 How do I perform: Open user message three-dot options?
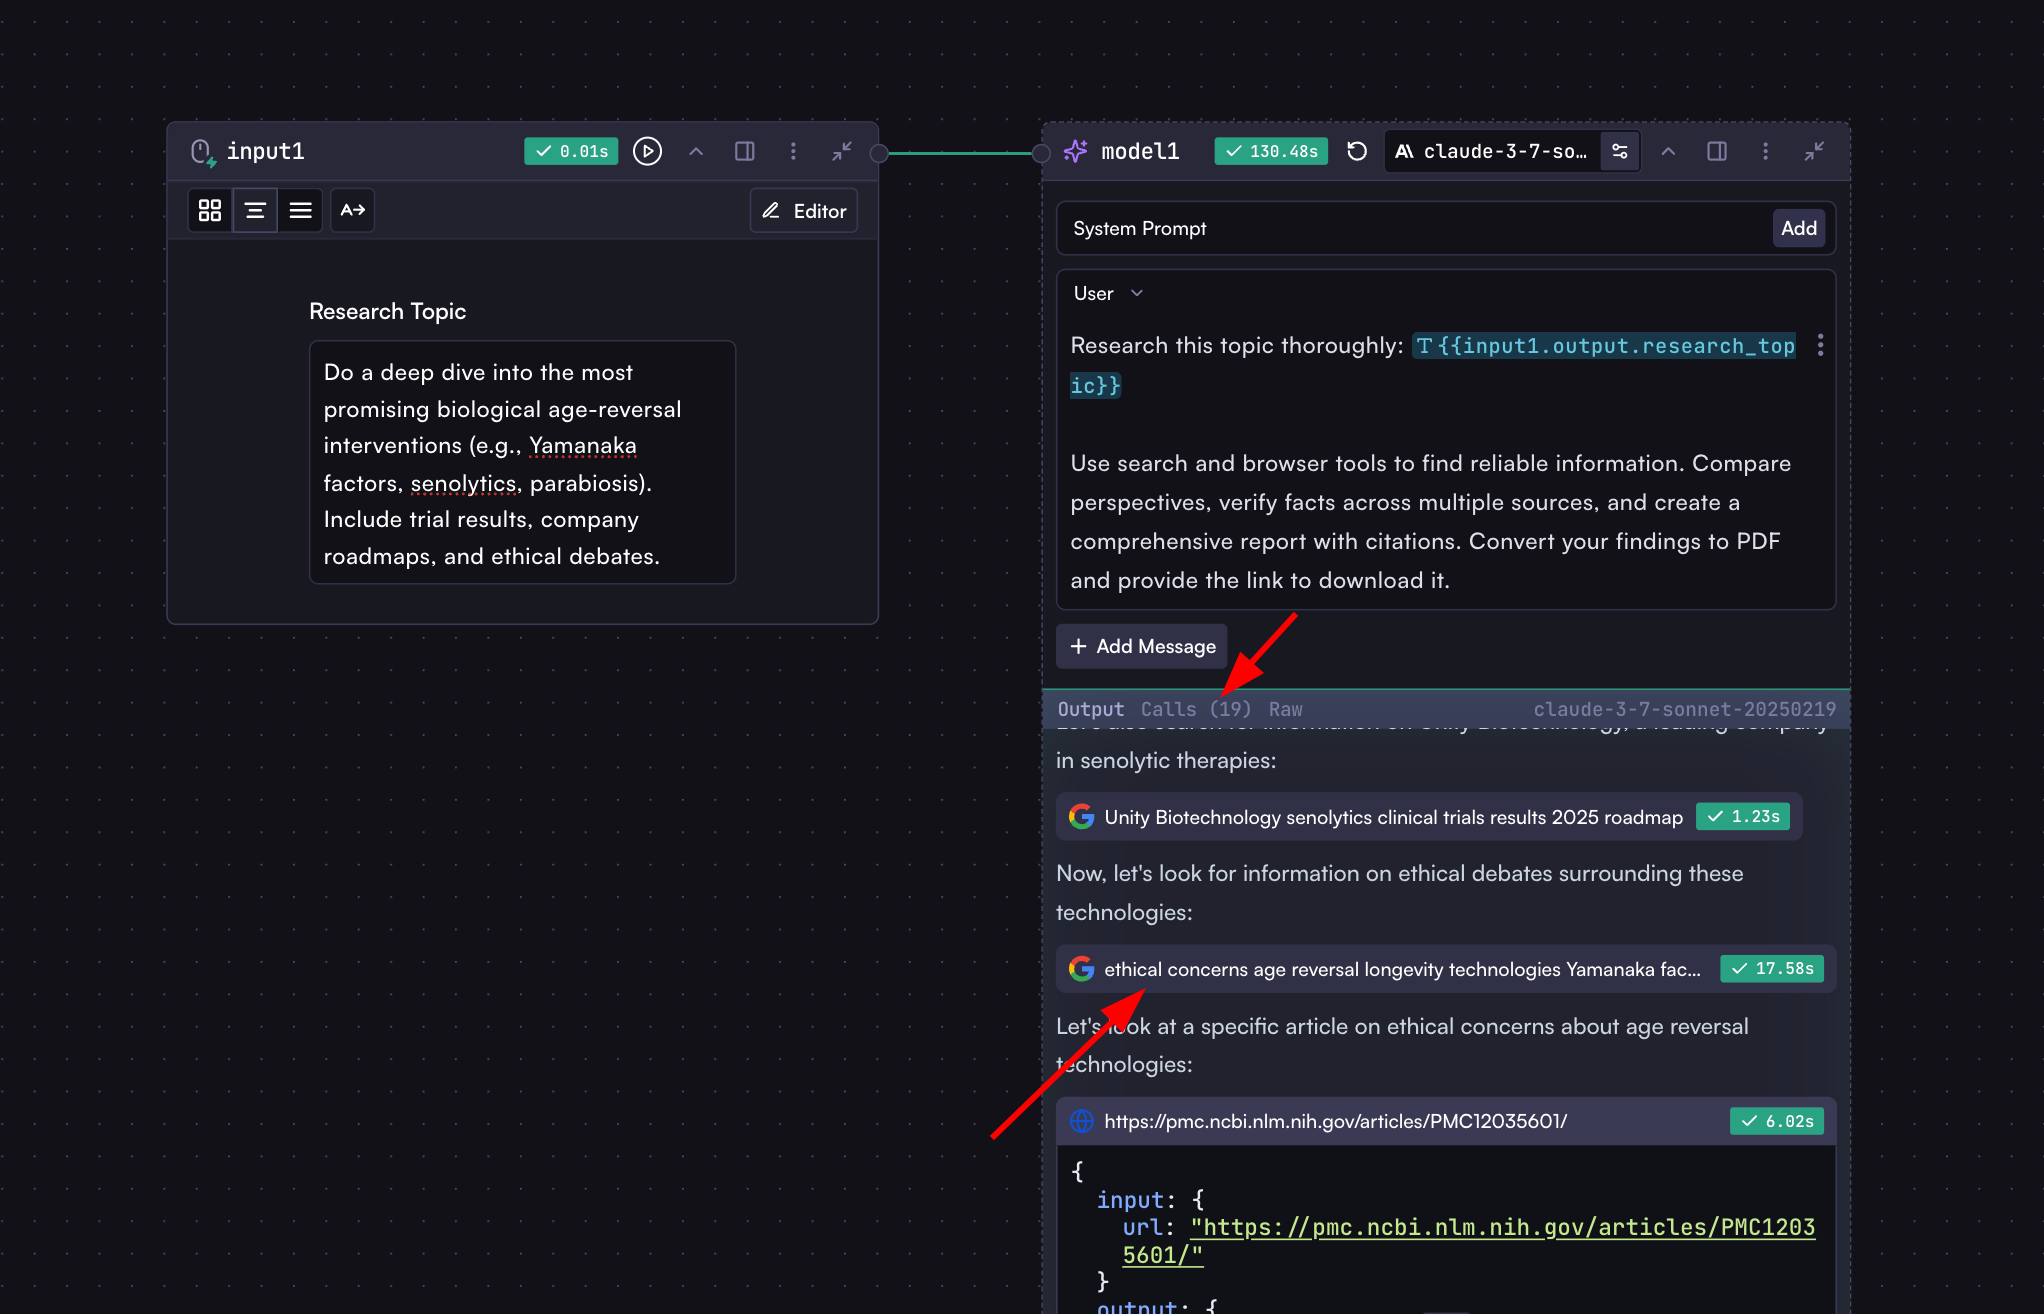[1820, 345]
